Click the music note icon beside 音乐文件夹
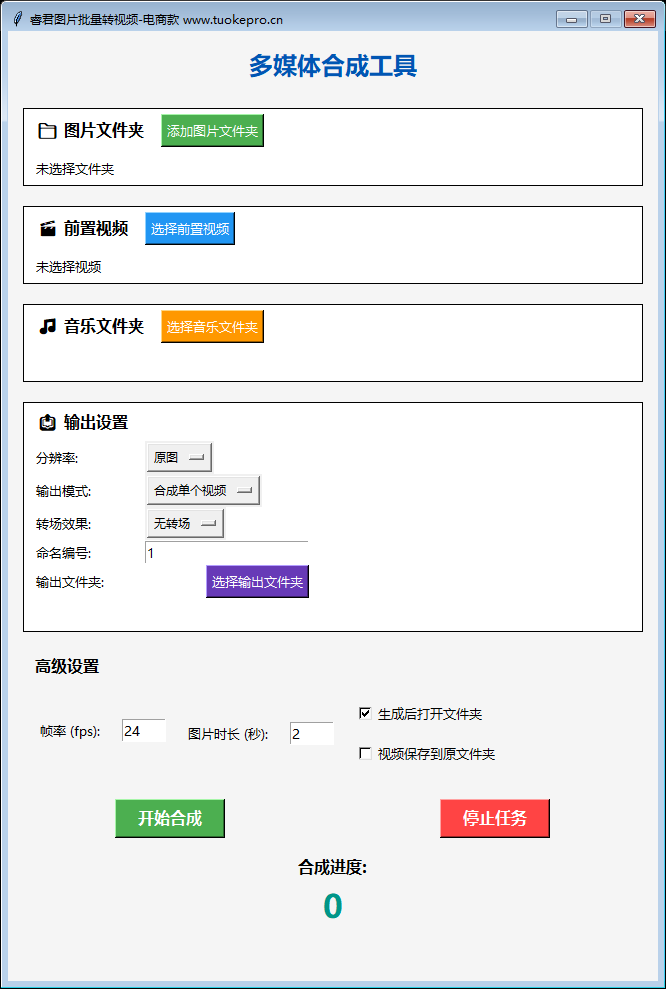Screen dimensions: 666x989 (x=47, y=327)
